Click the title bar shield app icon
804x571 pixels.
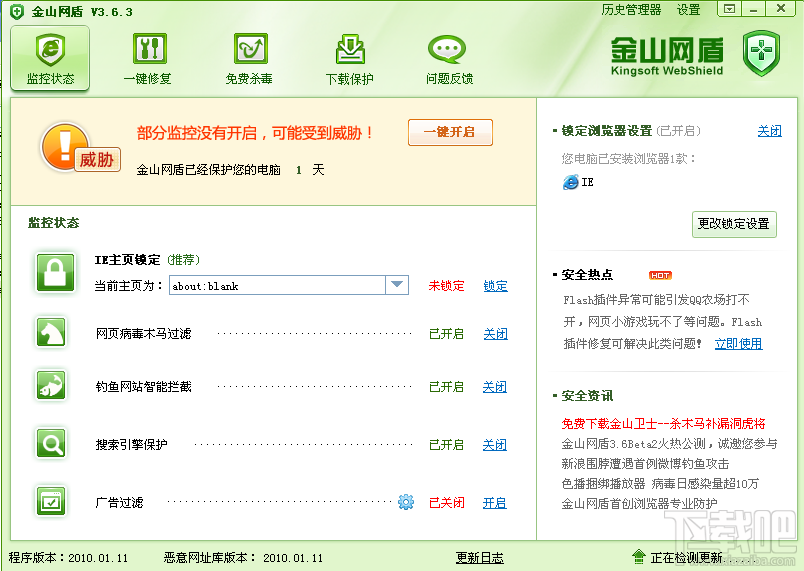pyautogui.click(x=17, y=11)
